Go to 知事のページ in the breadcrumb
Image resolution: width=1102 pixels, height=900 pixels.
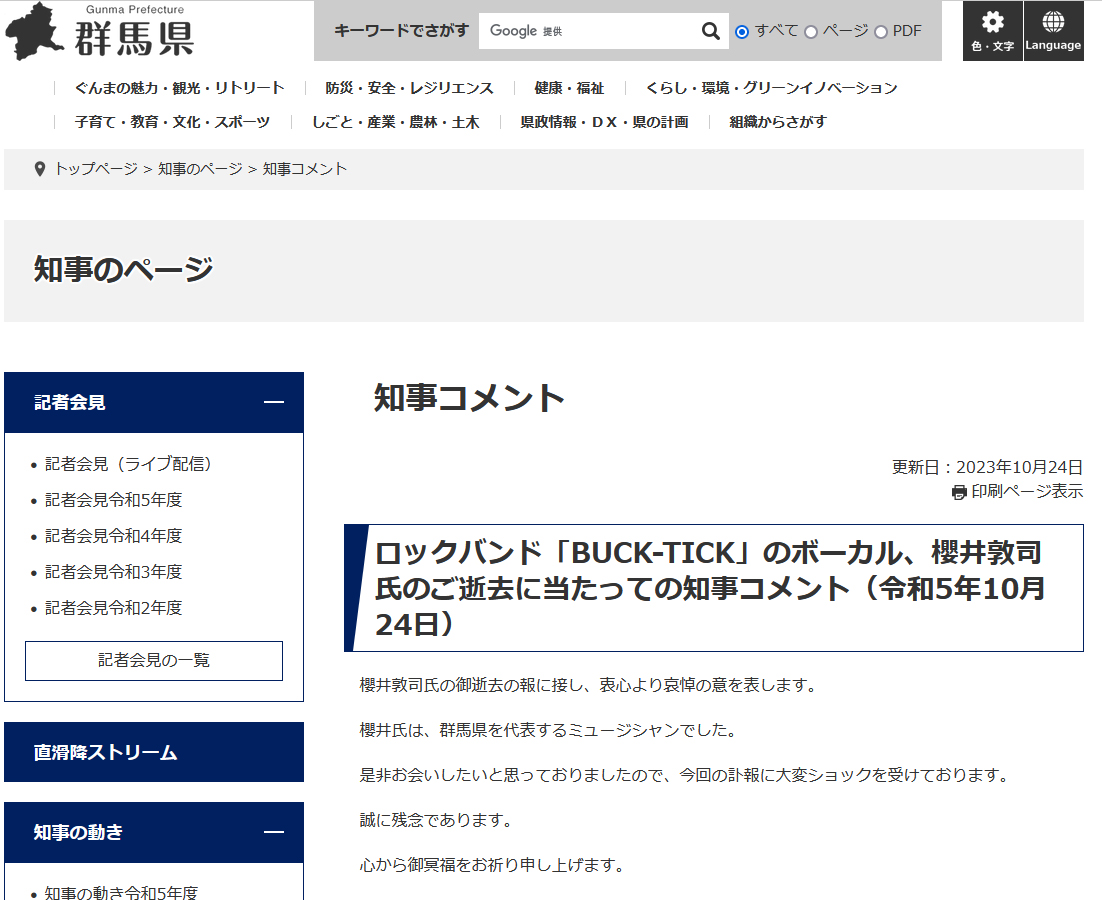200,169
